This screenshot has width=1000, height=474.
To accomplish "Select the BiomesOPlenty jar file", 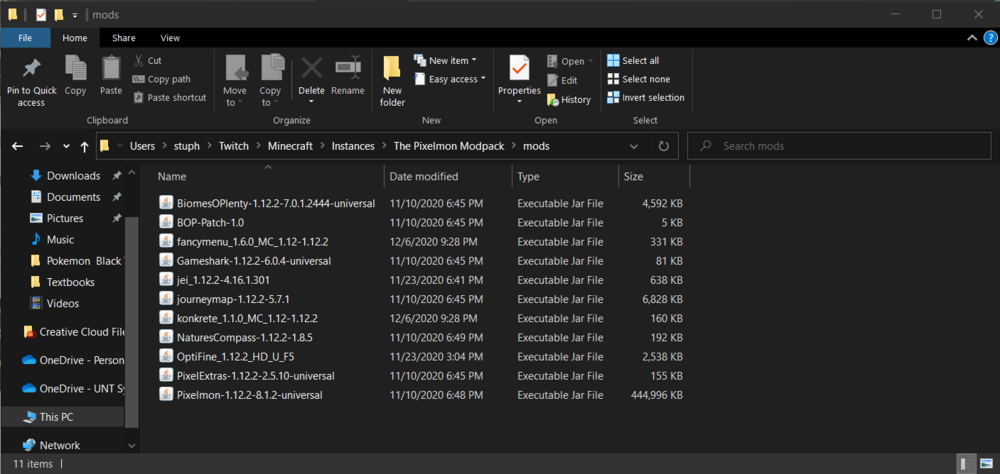I will tap(276, 204).
